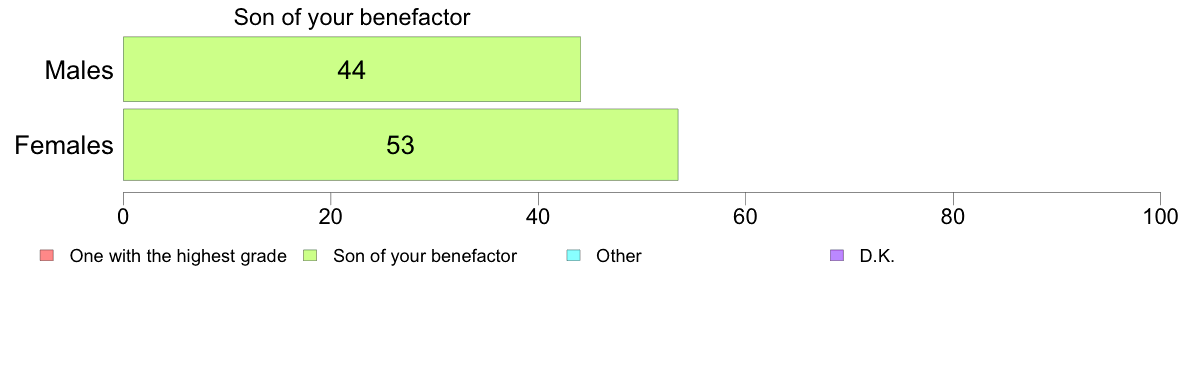Select the Males bar showing 44

tap(352, 69)
